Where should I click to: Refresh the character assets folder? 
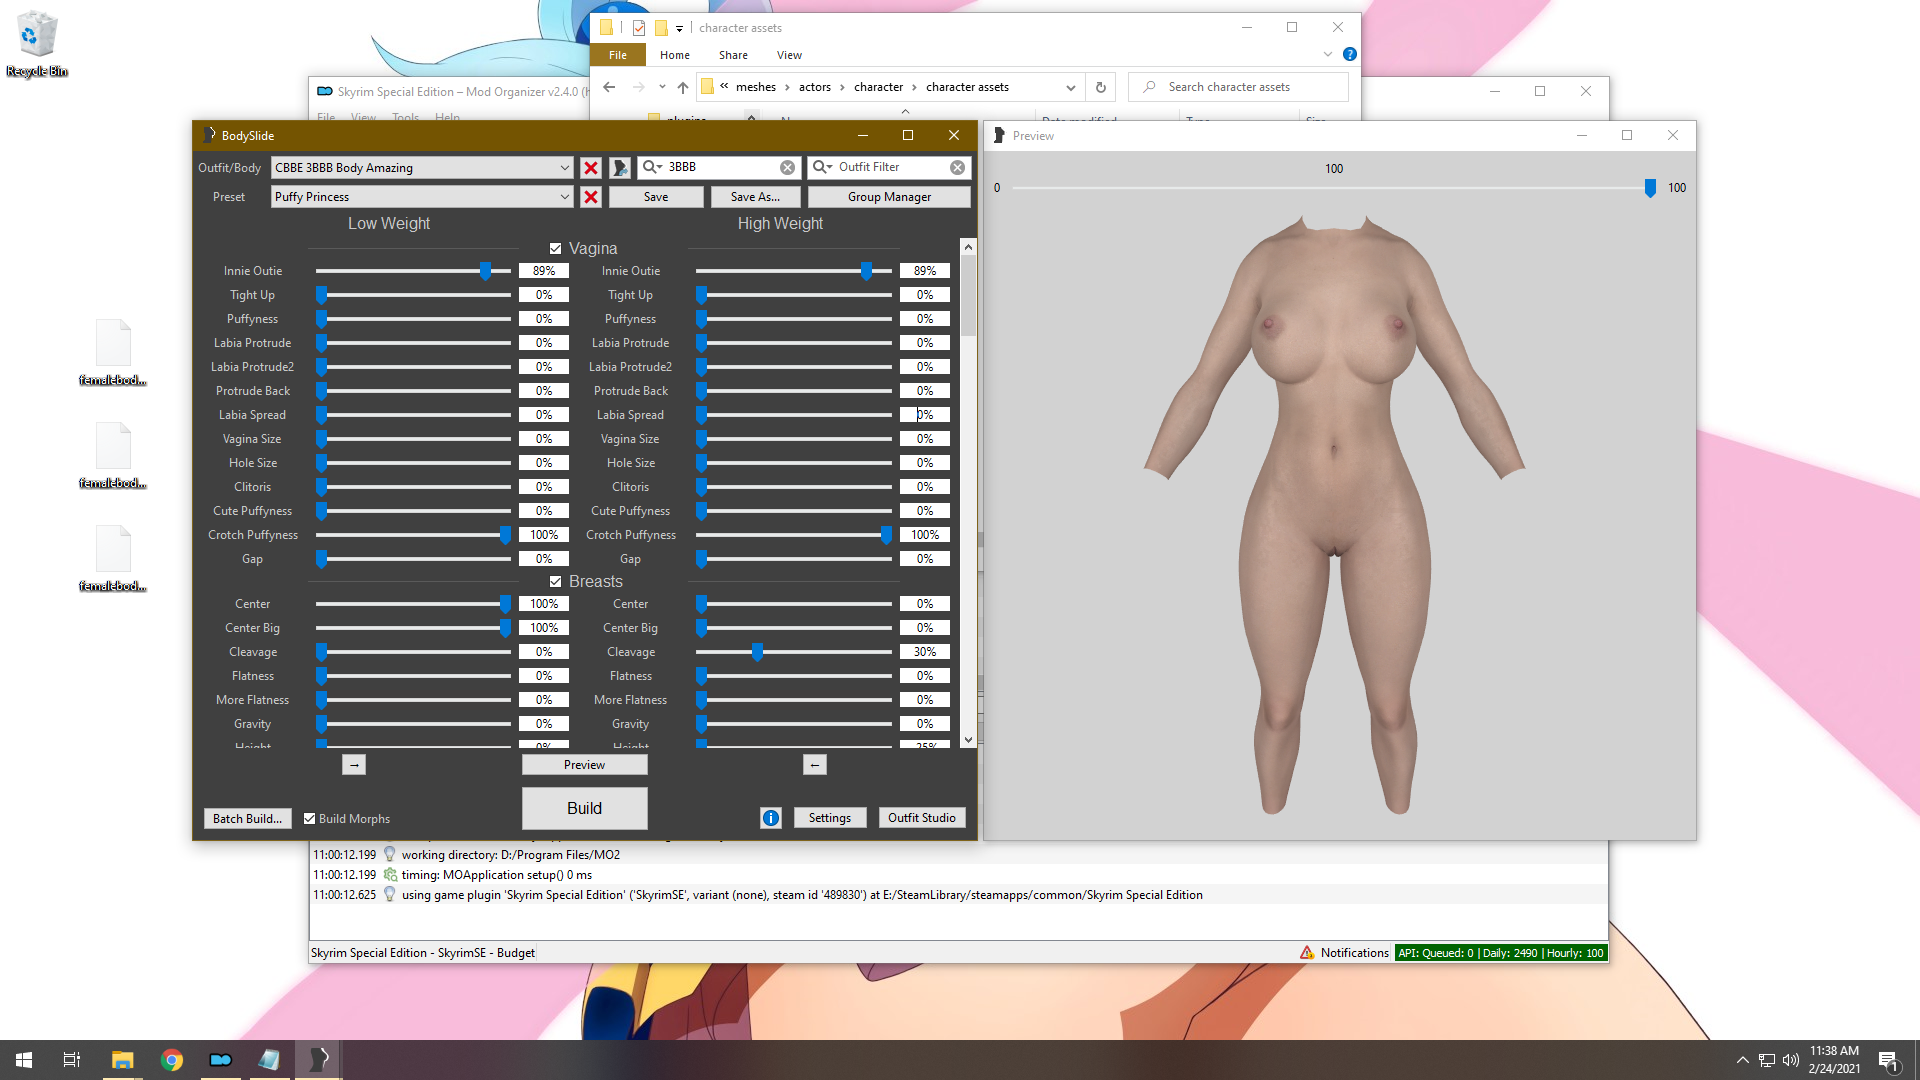1101,87
